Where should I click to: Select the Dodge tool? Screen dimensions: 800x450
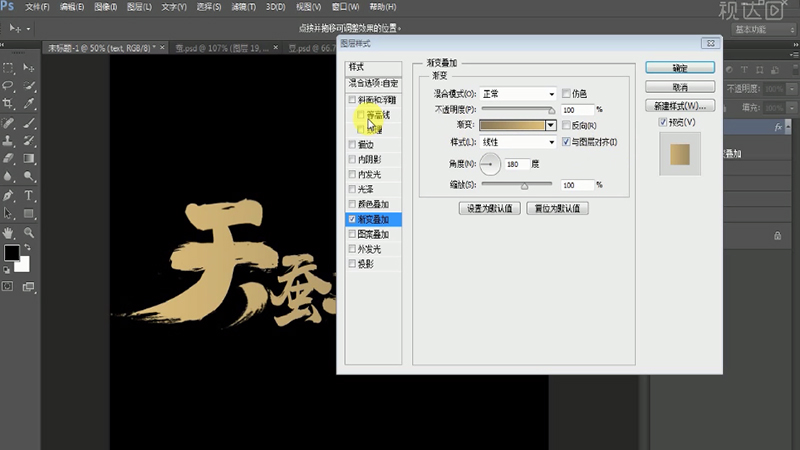(29, 177)
